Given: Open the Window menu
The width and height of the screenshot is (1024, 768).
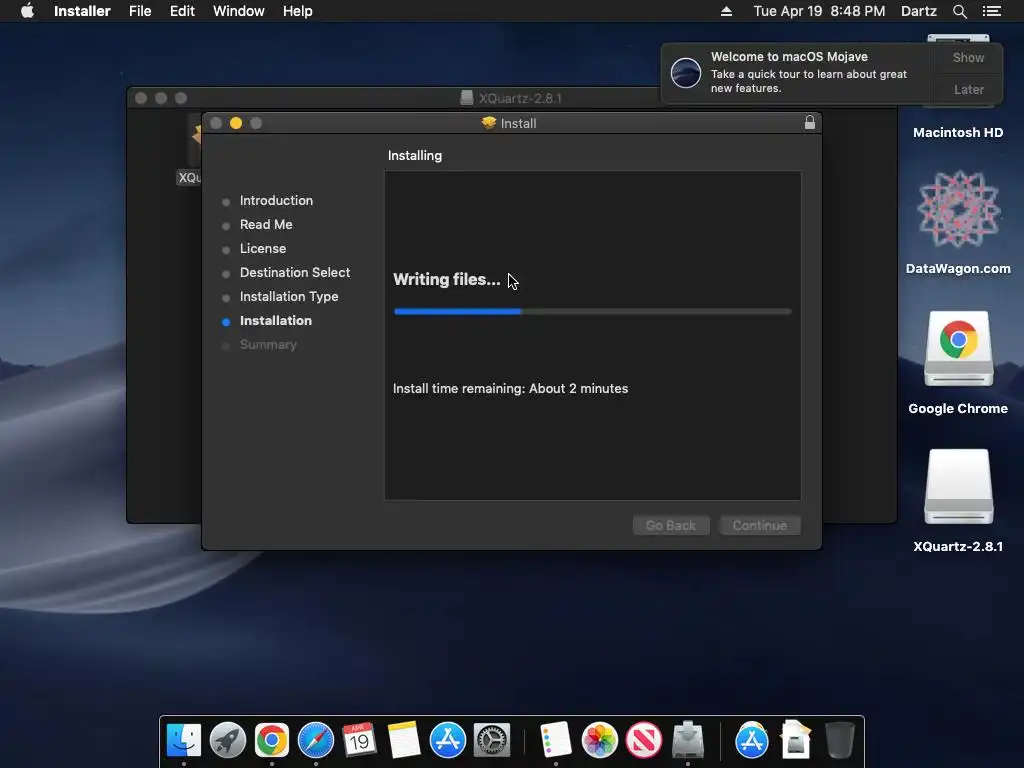Looking at the screenshot, I should pos(238,11).
